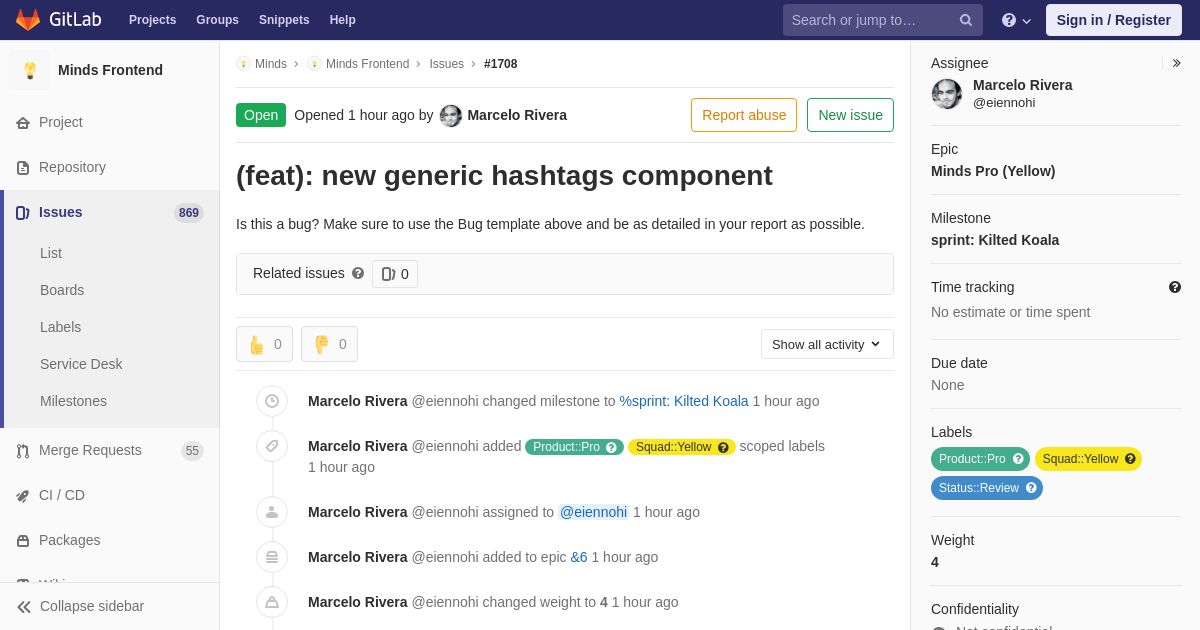
Task: Open the Help dropdown menu
Action: click(1016, 20)
